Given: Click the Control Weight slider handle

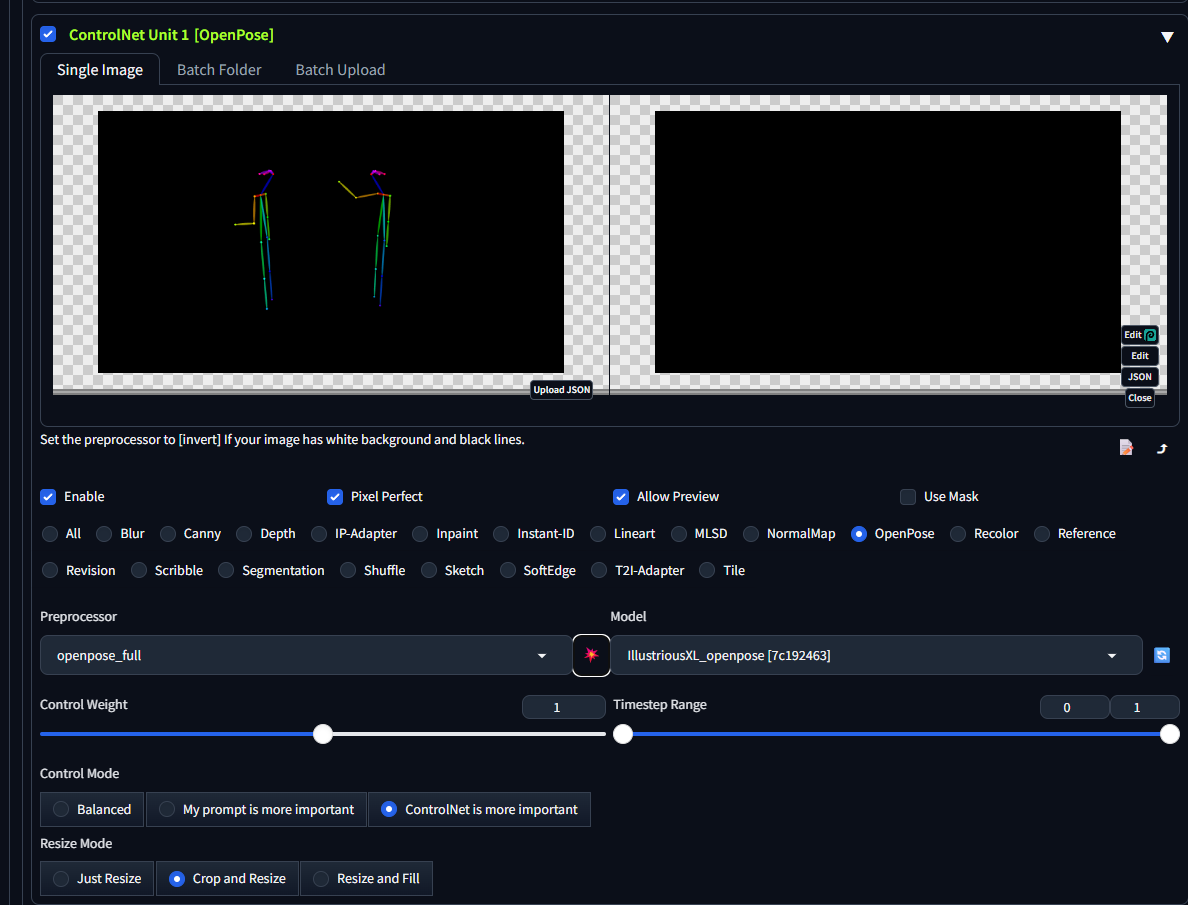Looking at the screenshot, I should [323, 734].
